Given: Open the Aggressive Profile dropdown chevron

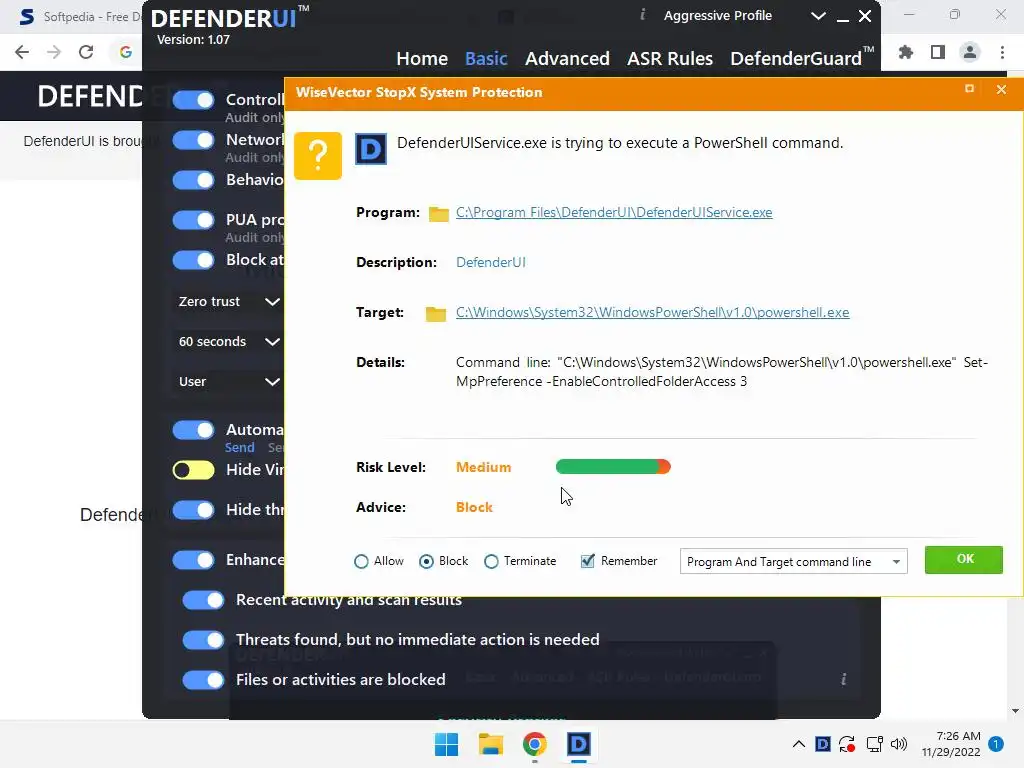Looking at the screenshot, I should tap(818, 16).
